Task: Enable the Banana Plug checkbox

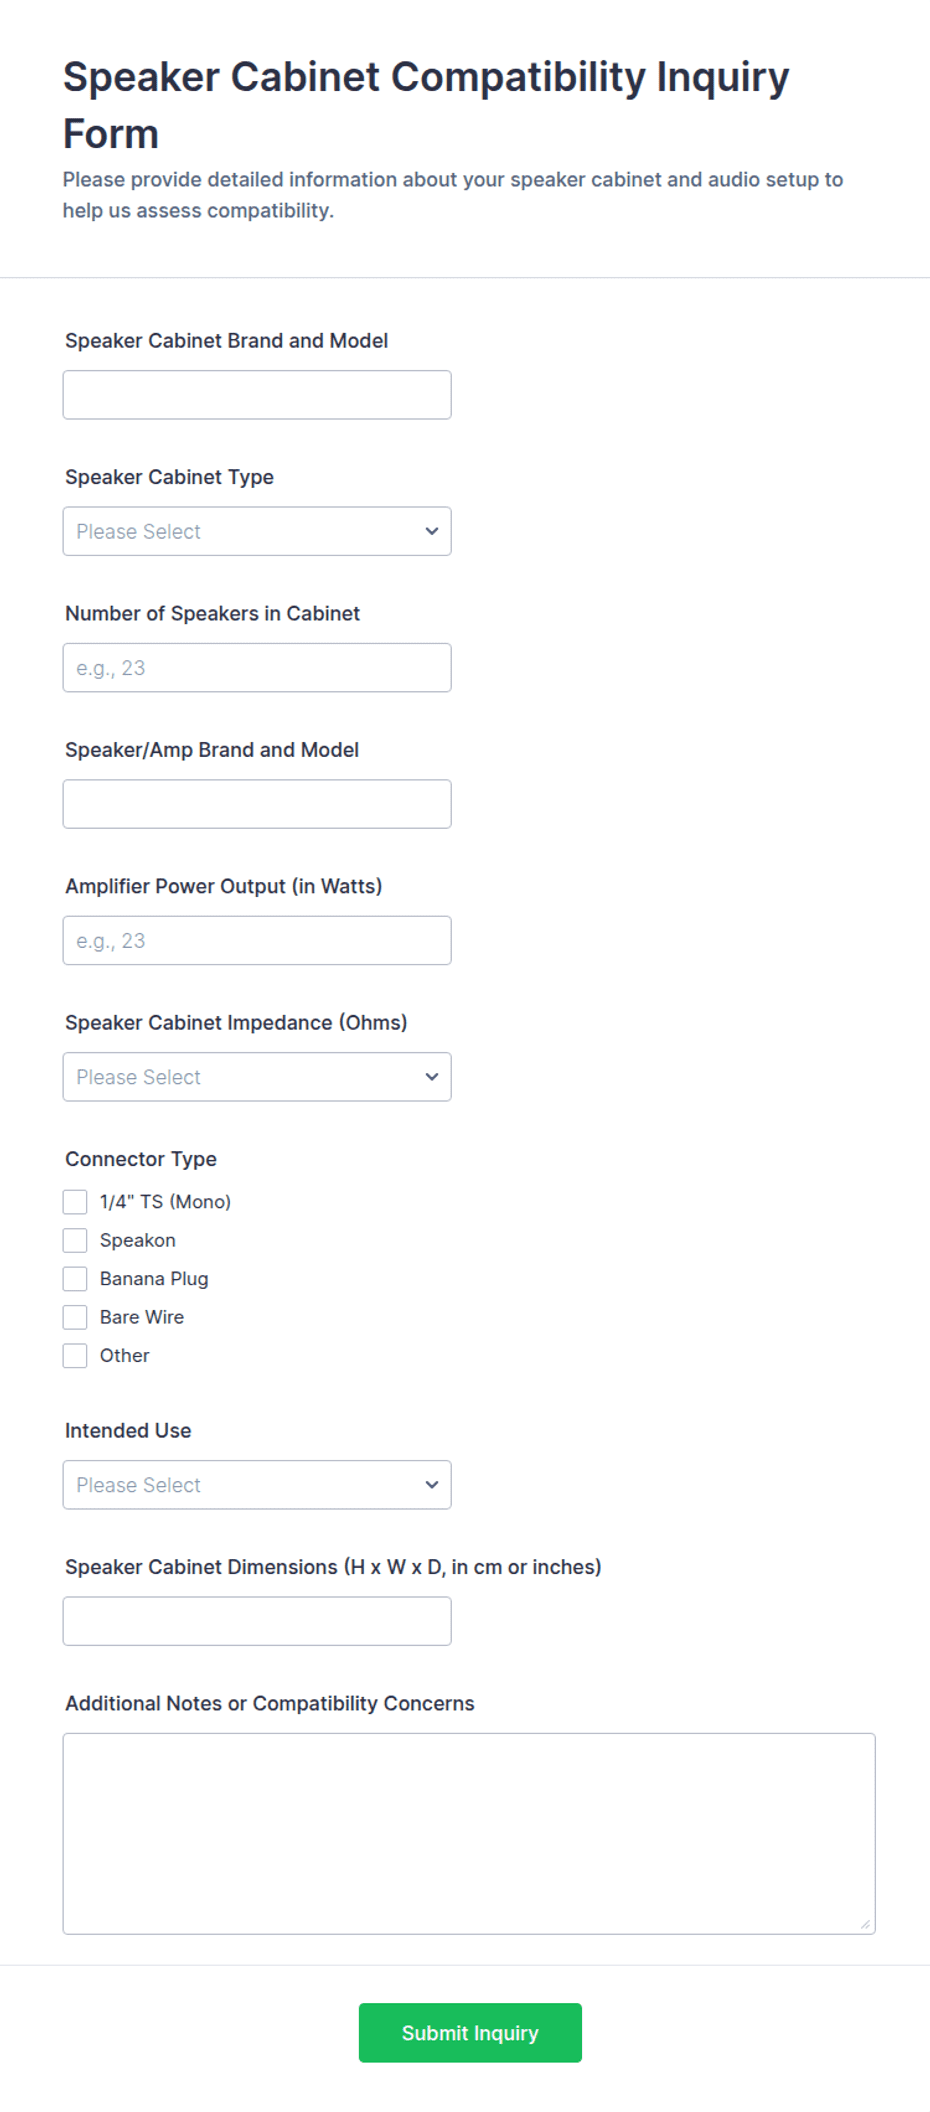Action: pos(75,1279)
